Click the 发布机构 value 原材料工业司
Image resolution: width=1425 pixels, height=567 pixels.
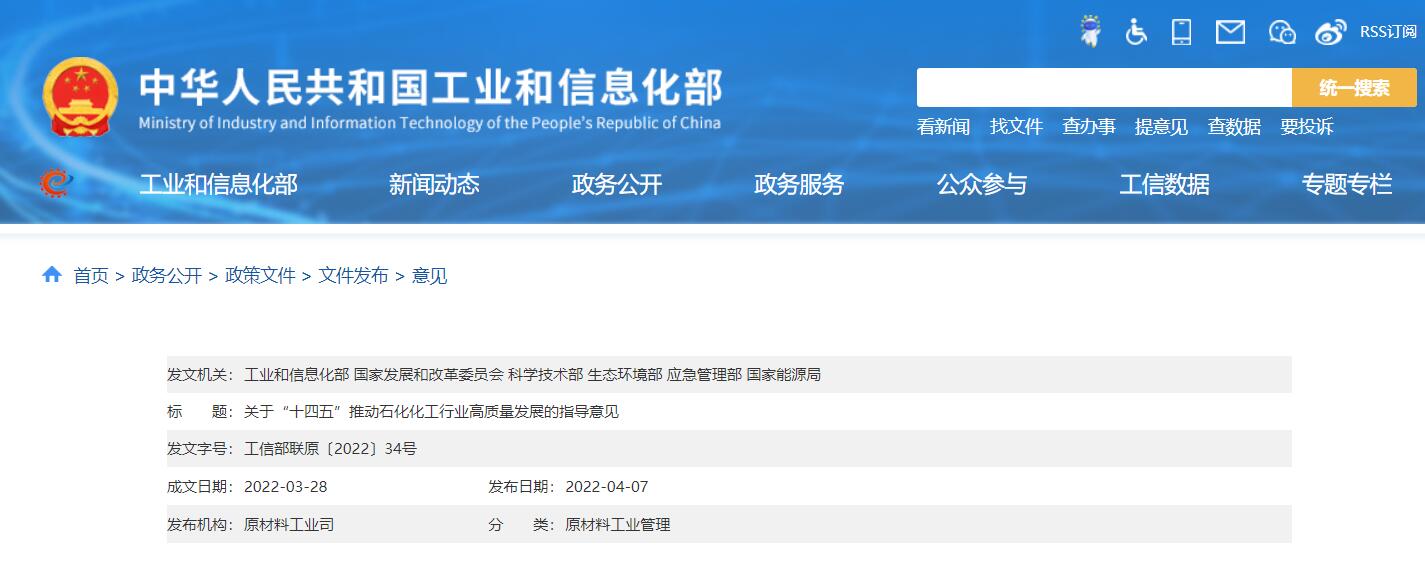[289, 524]
